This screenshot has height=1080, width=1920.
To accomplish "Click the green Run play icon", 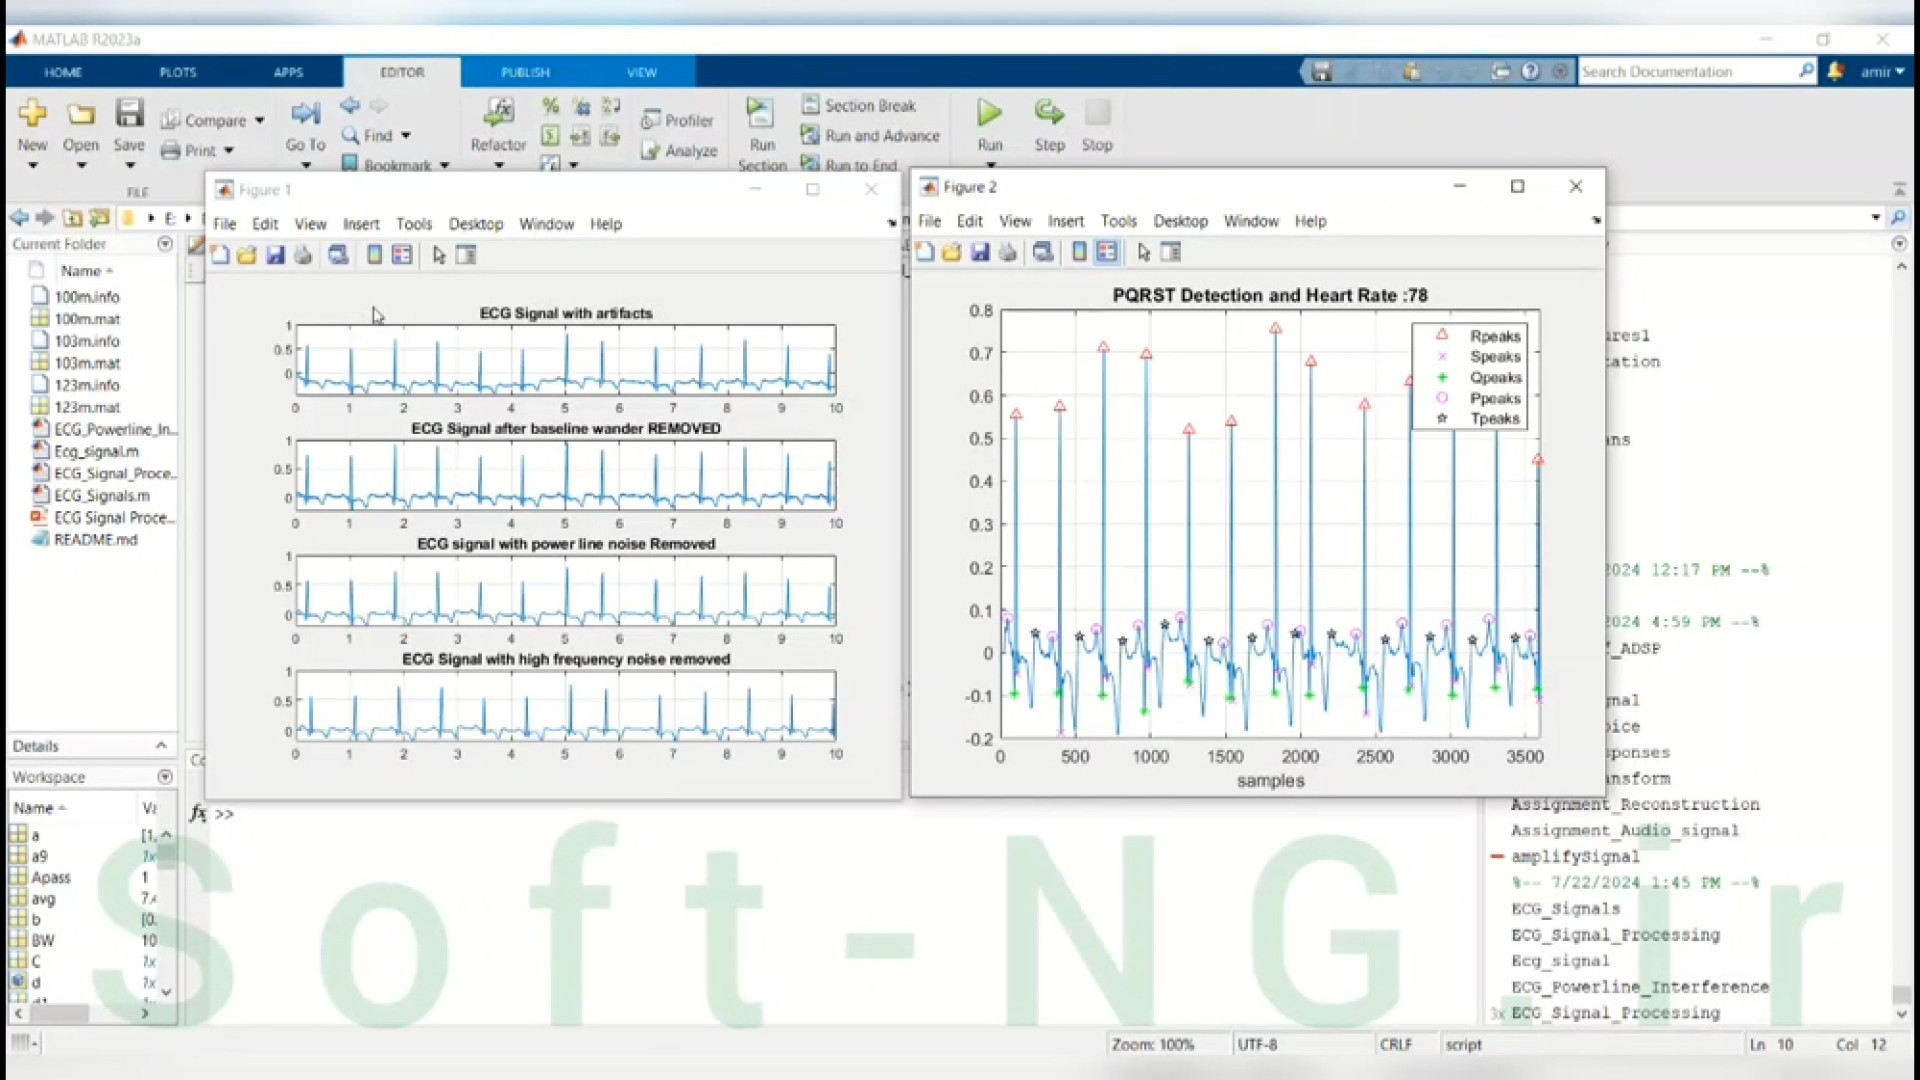I will click(989, 112).
